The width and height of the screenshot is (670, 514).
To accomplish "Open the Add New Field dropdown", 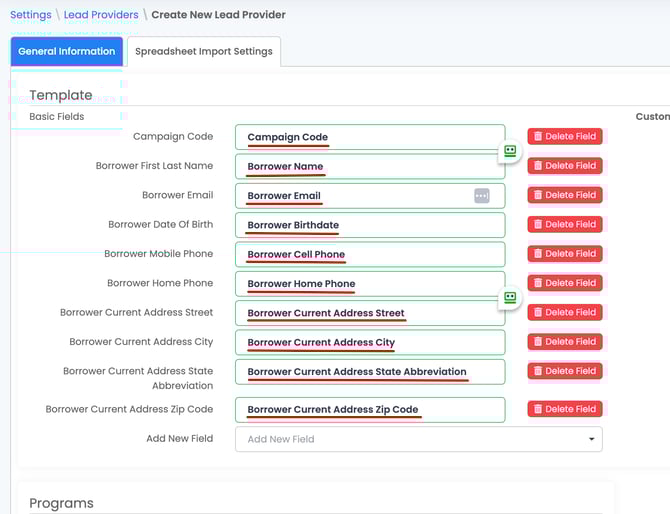I will 418,439.
